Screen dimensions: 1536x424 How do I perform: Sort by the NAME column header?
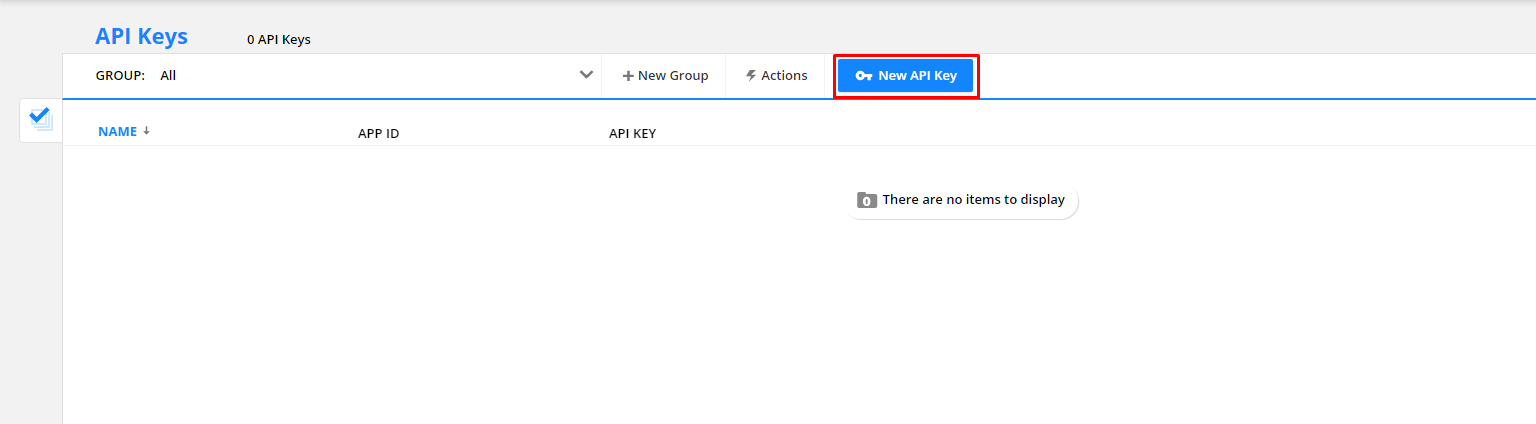[117, 131]
